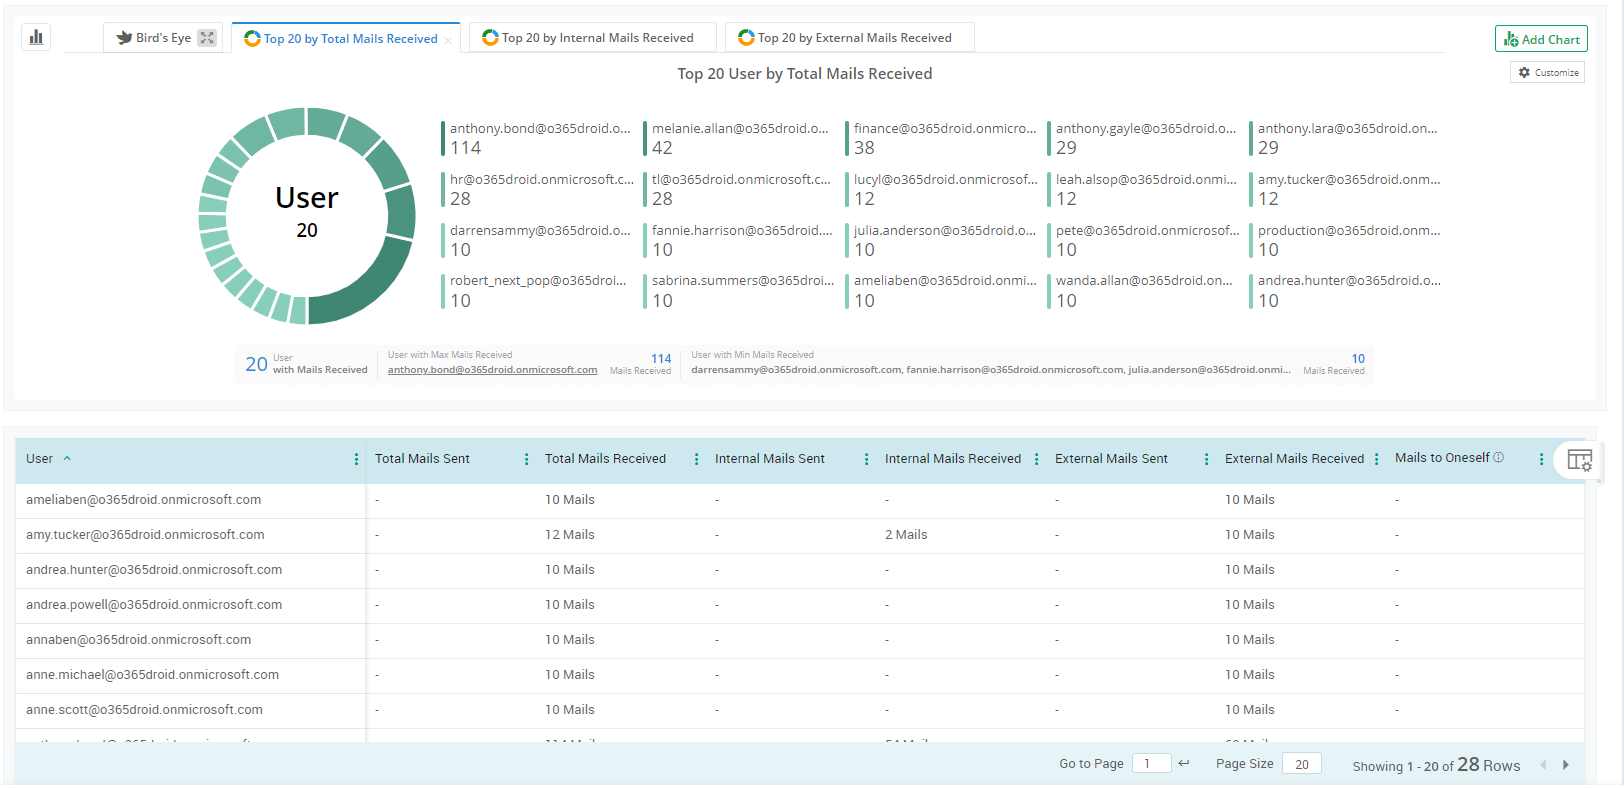Click Internal Mails Sent column header
This screenshot has width=1624, height=788.
point(770,459)
